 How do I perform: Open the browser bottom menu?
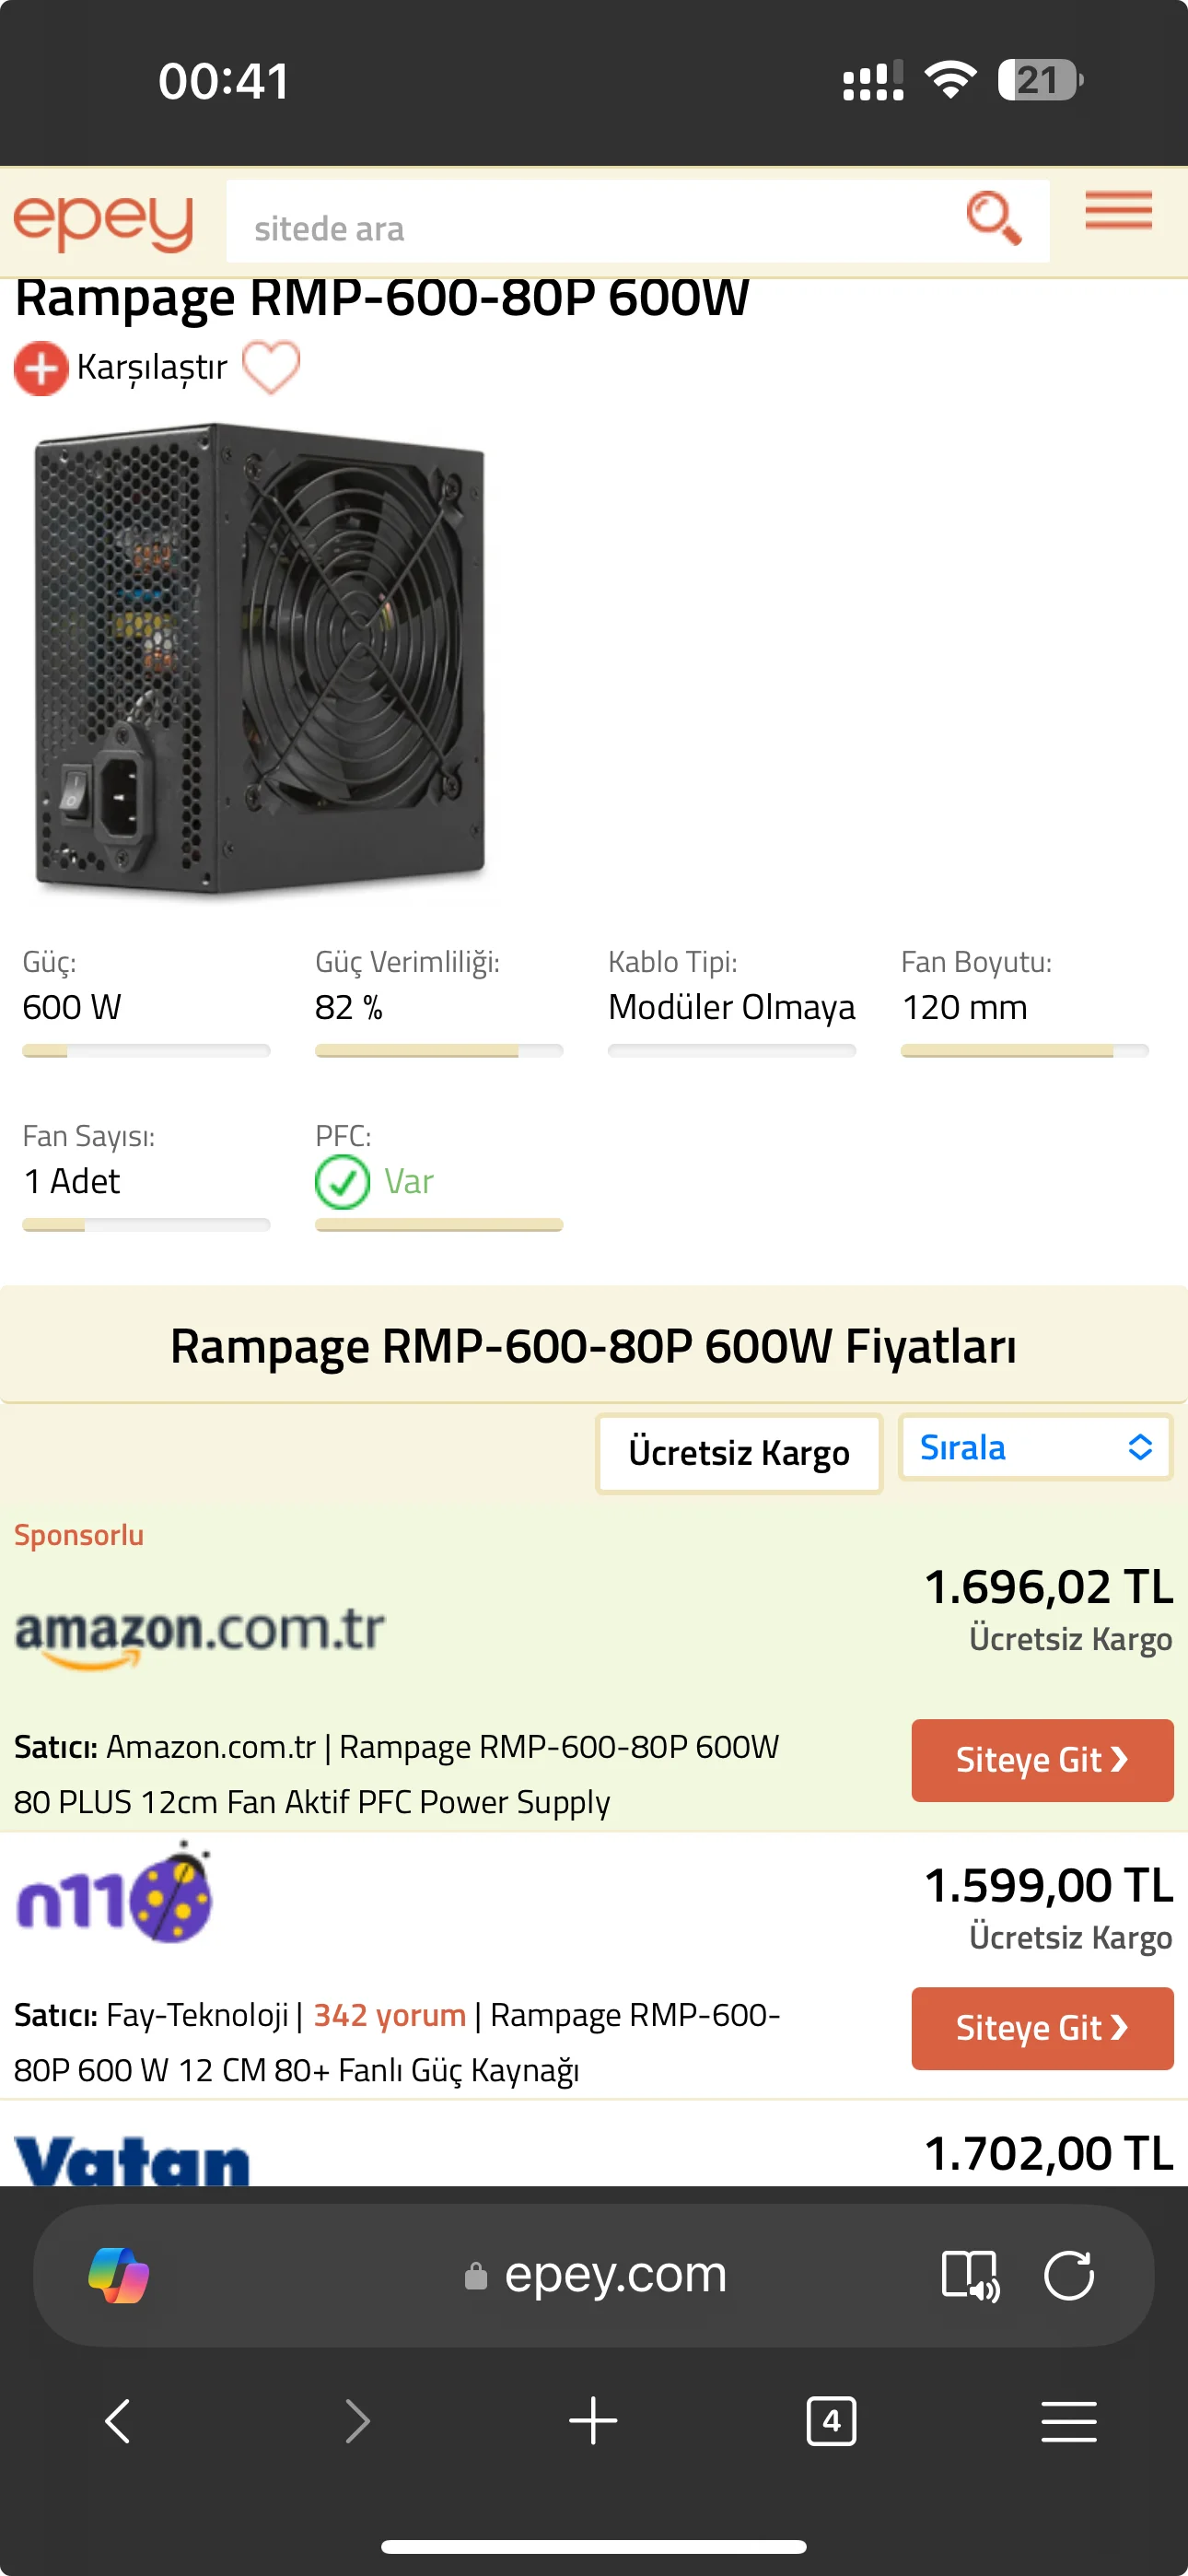[1068, 2421]
